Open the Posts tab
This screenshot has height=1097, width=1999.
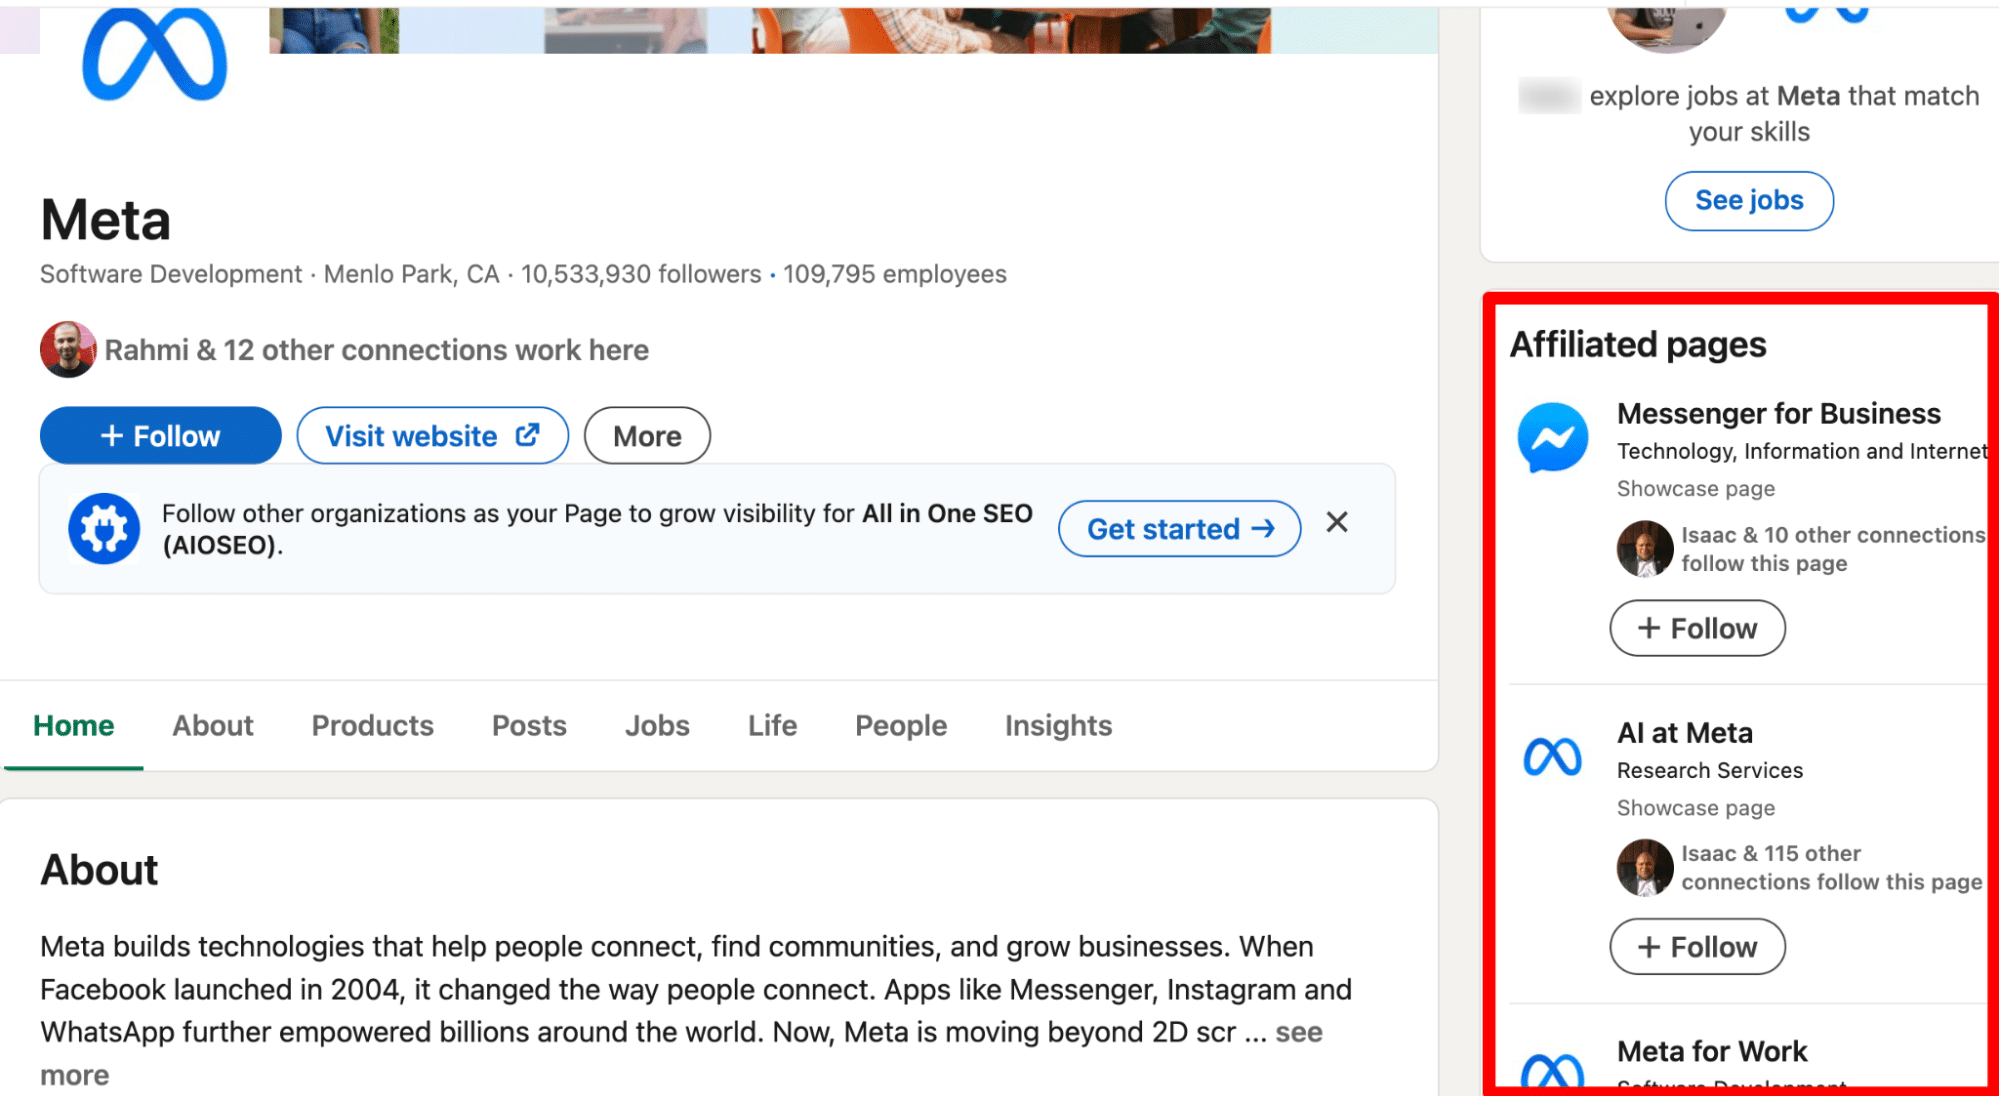pyautogui.click(x=529, y=726)
